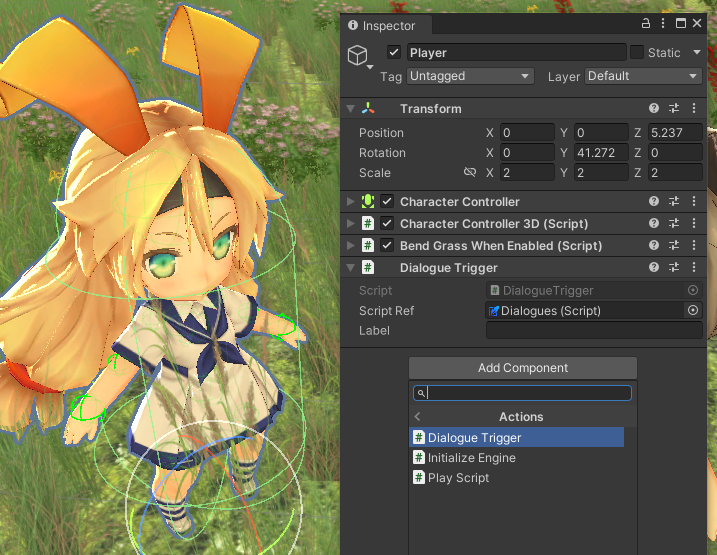
Task: Open Bend Grass When Enabled presets
Action: (x=674, y=245)
